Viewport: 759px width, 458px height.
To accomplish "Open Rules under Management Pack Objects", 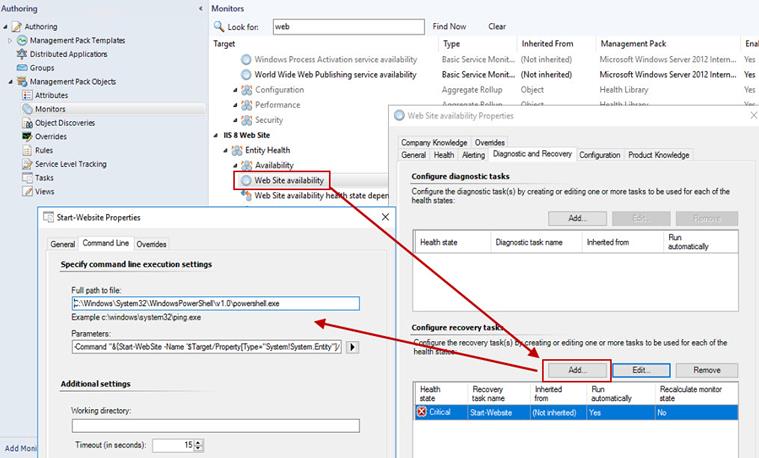I will tap(44, 150).
